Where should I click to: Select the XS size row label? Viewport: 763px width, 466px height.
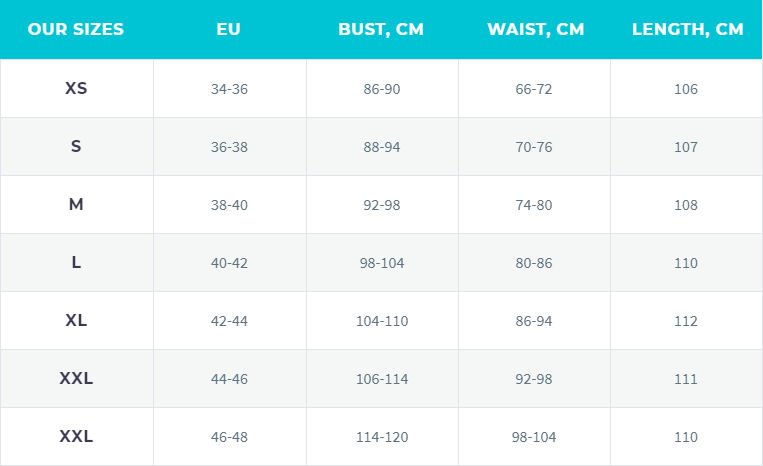coord(76,88)
